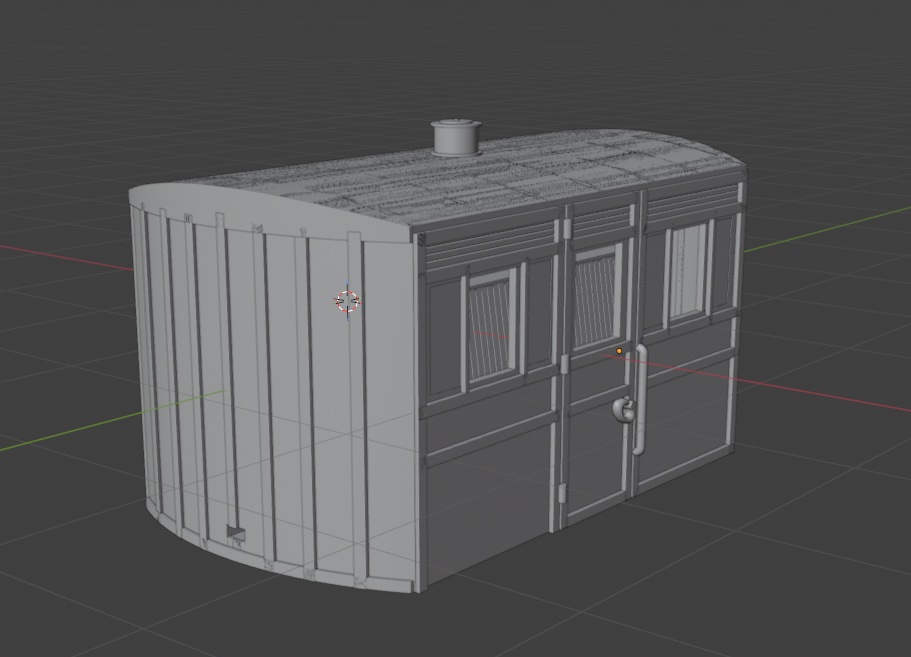Select the cylindrical chimney vent on roof
This screenshot has width=911, height=657.
coord(456,138)
